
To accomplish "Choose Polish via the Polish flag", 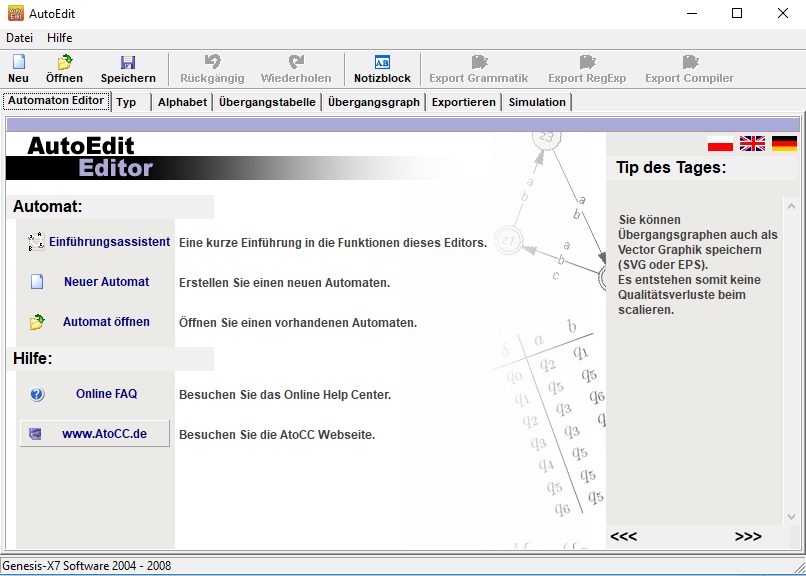I will 720,142.
